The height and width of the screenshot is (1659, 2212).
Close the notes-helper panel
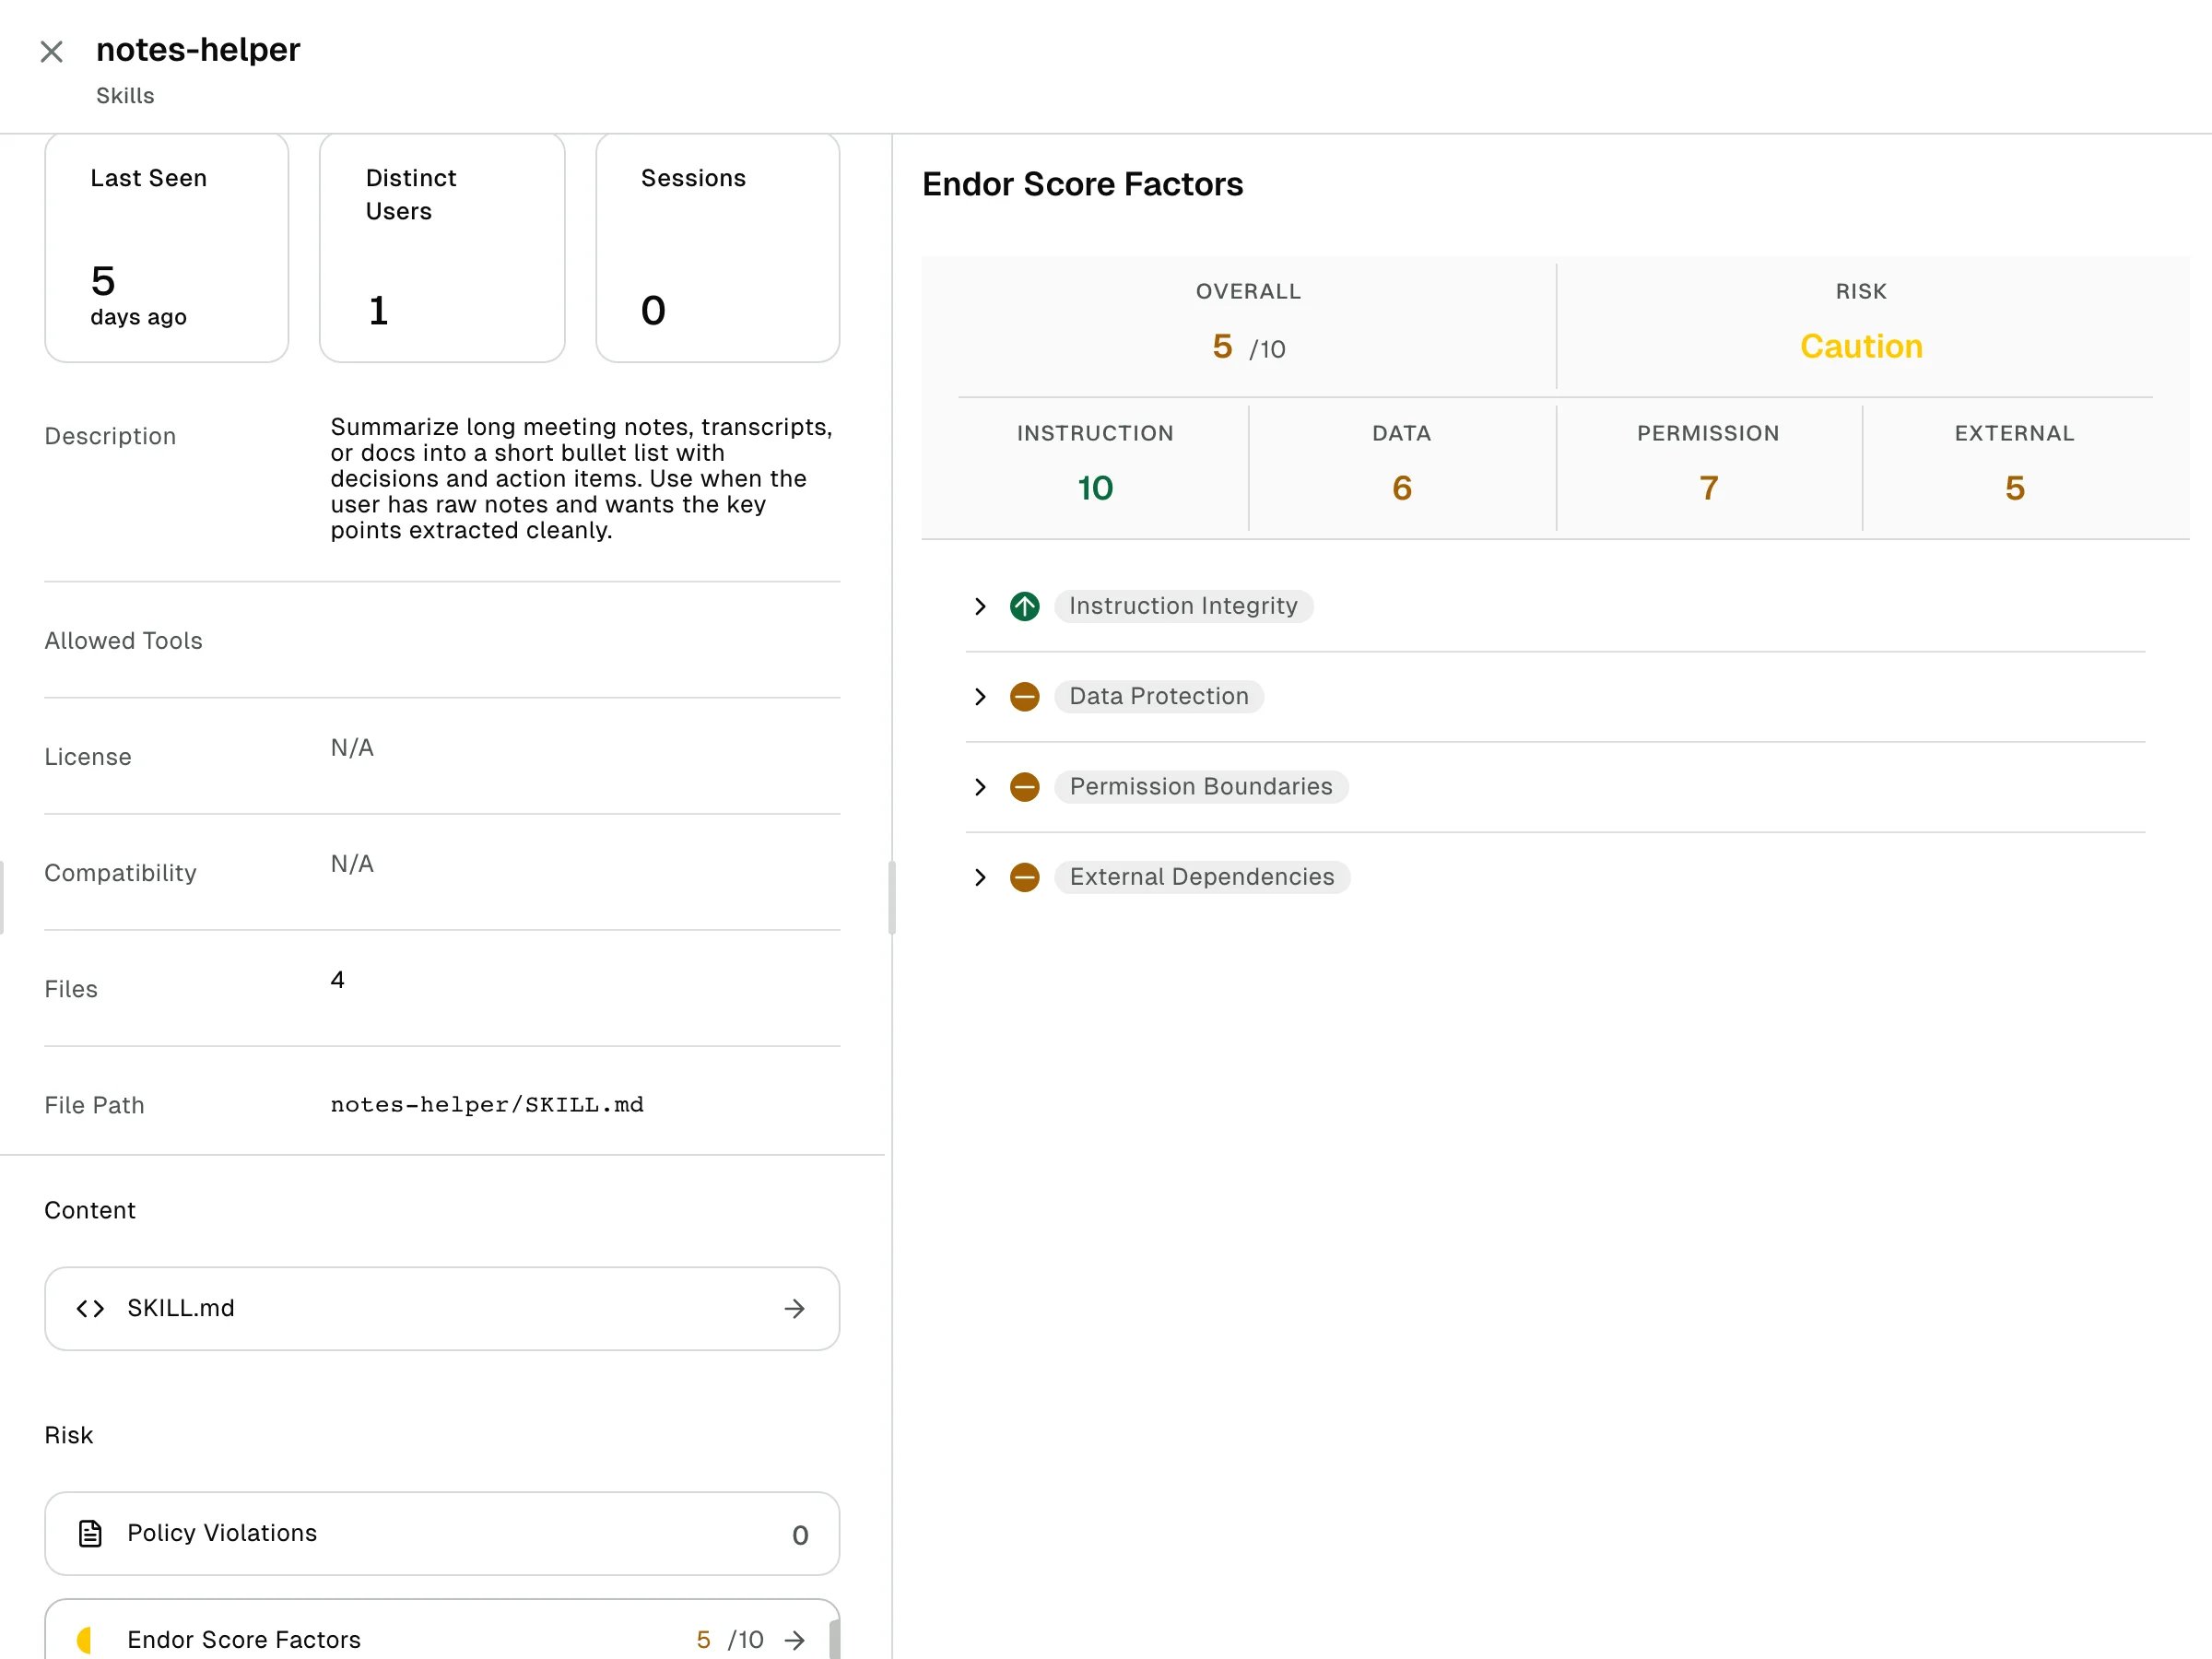click(52, 51)
